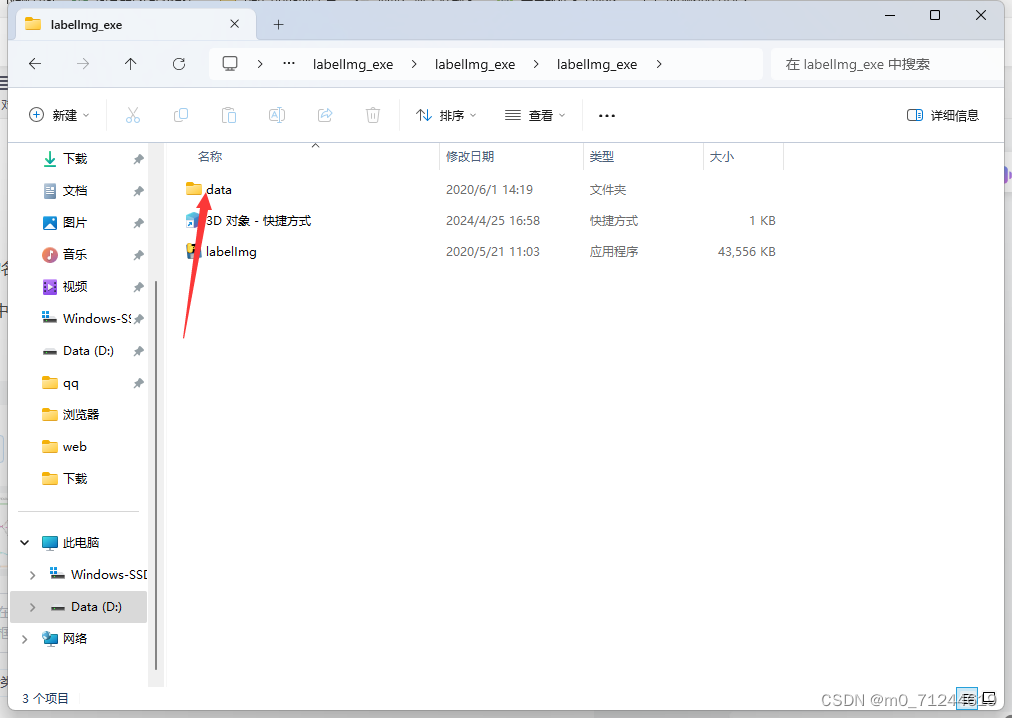Open the toolbar three-dots more options
This screenshot has height=718, width=1012.
(607, 116)
